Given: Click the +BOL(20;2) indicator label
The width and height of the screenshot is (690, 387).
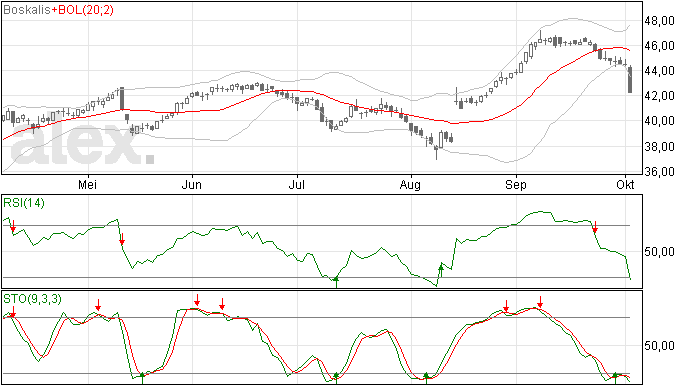Looking at the screenshot, I should pos(82,10).
